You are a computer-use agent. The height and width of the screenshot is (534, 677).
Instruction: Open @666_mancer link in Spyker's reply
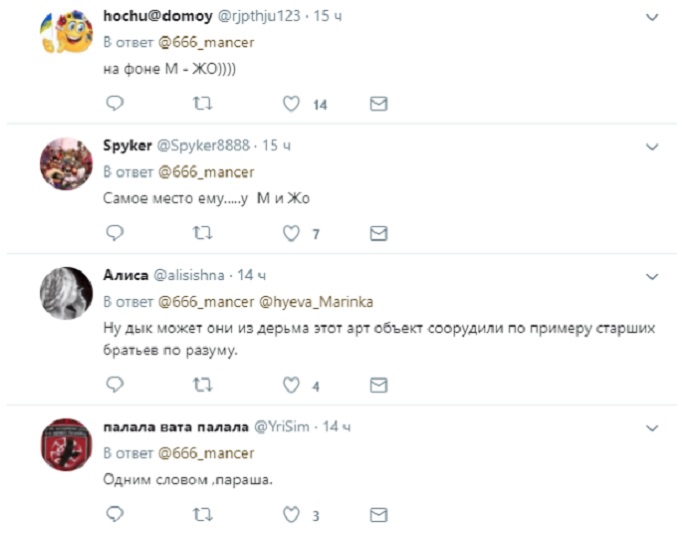coord(206,172)
